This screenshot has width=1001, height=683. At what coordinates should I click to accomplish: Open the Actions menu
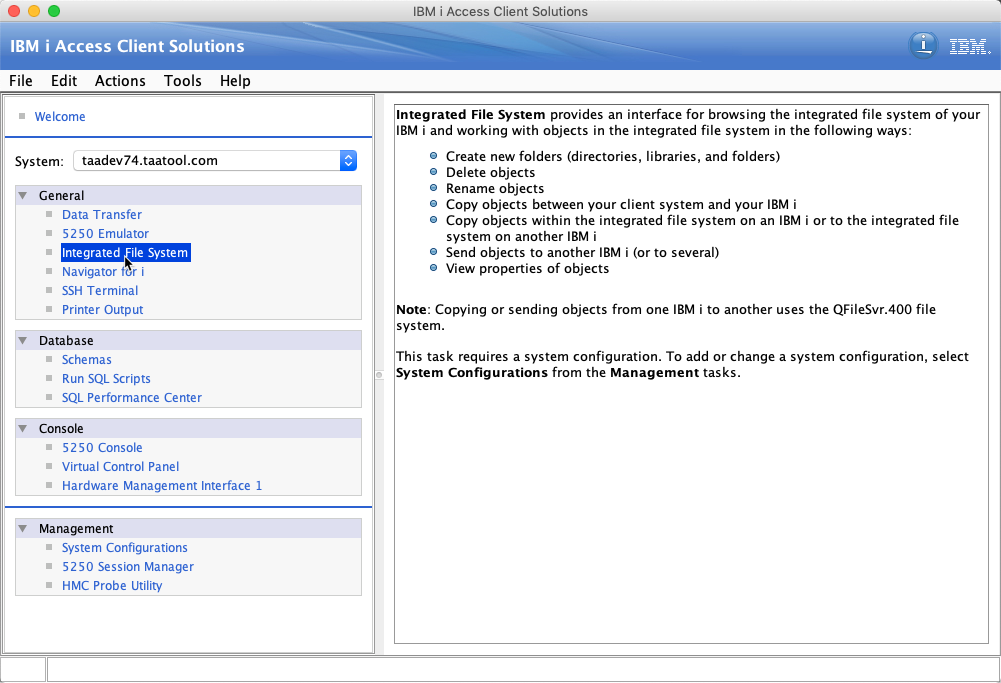(x=120, y=80)
